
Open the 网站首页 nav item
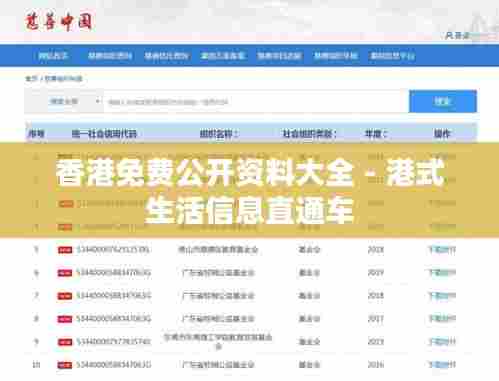click(x=53, y=56)
